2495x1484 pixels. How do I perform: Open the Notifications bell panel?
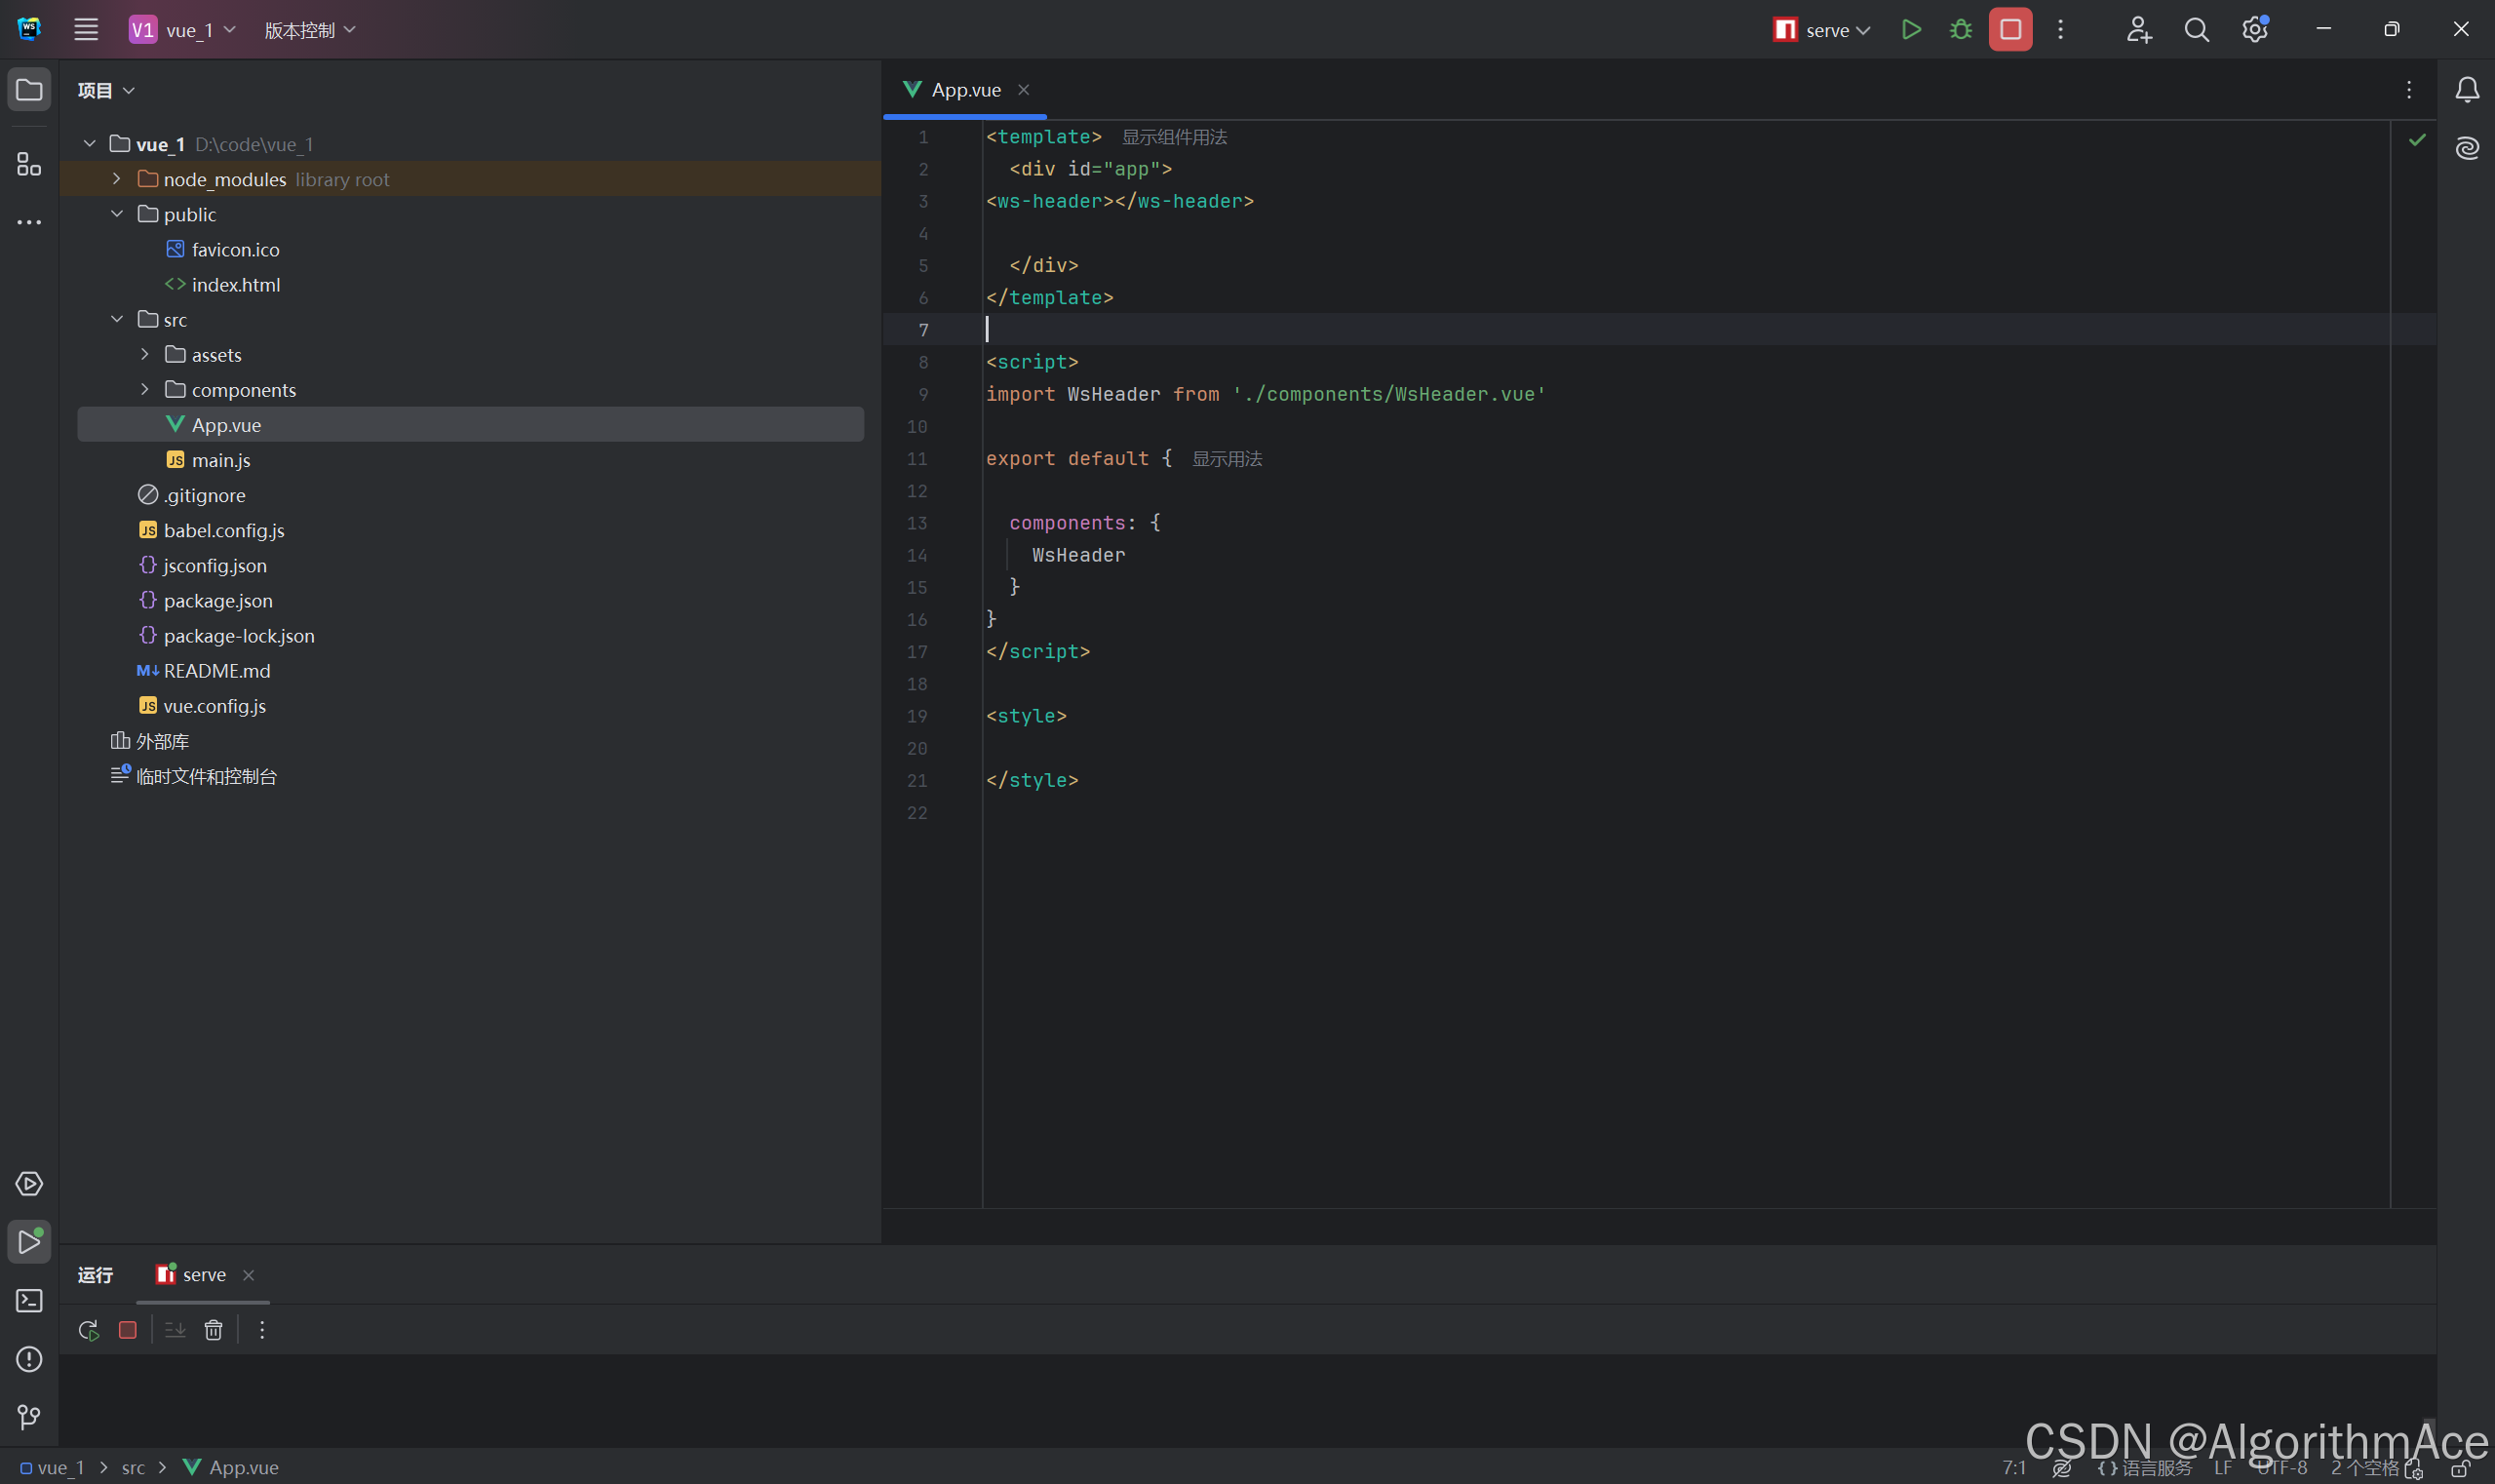[2467, 90]
